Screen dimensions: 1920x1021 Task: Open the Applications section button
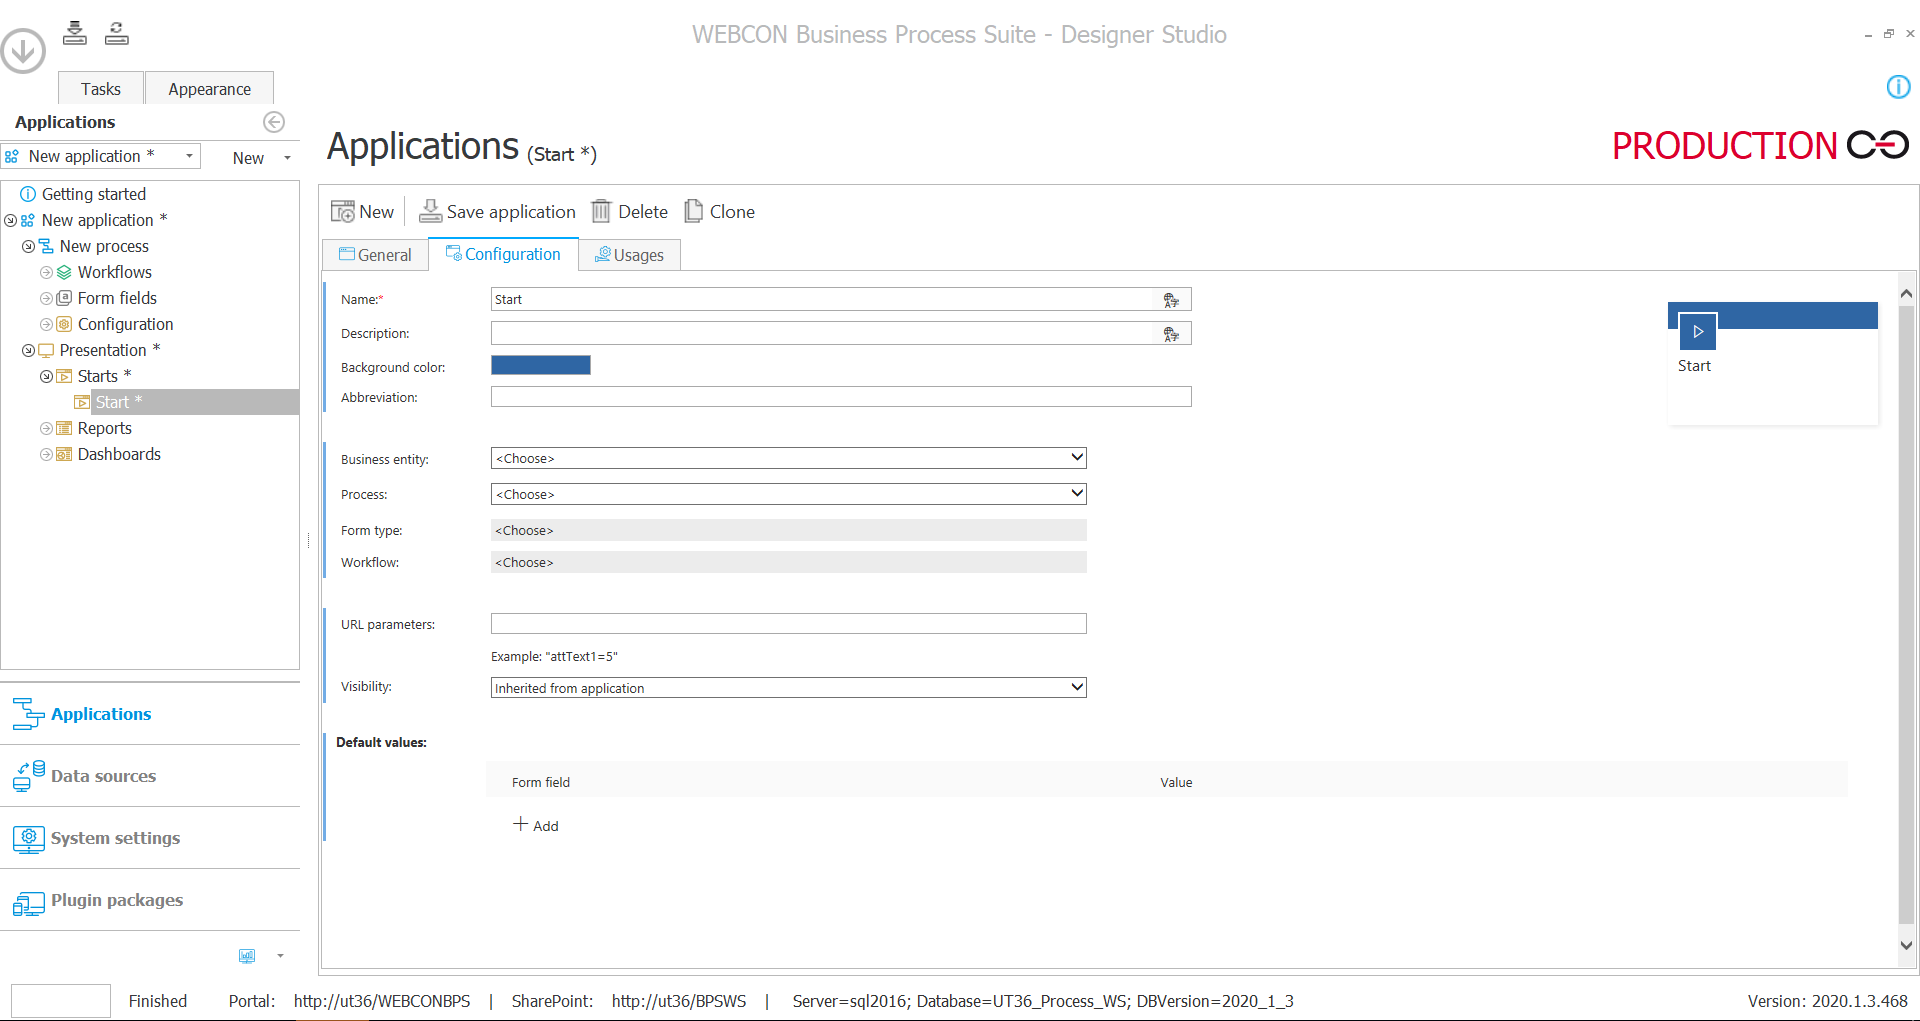(x=150, y=714)
